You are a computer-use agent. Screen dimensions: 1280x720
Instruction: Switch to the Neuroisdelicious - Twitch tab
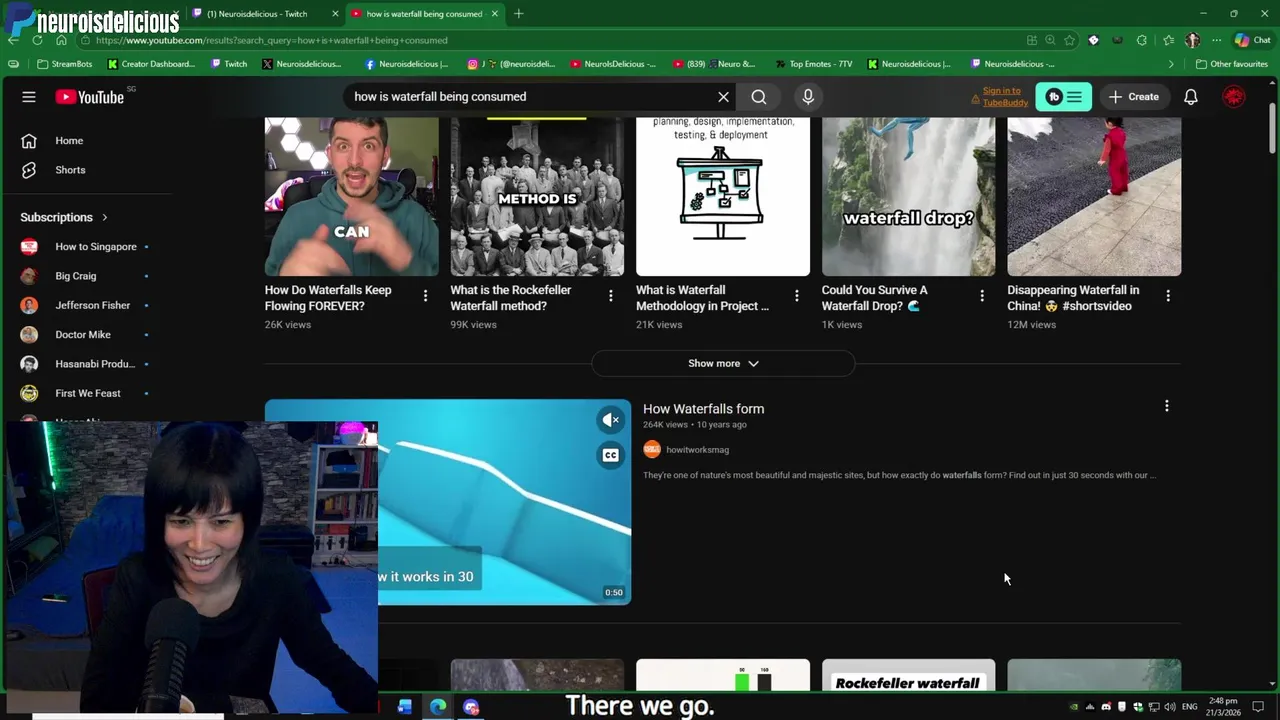click(x=264, y=14)
